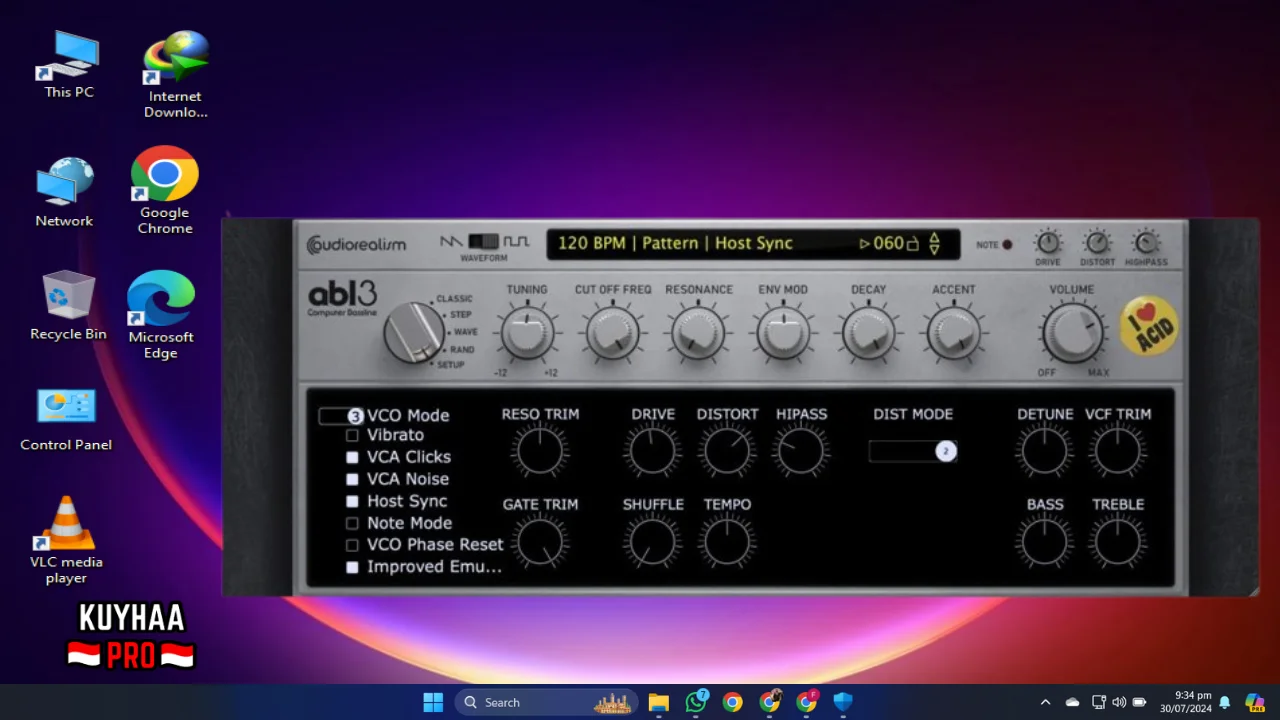The width and height of the screenshot is (1280, 720).
Task: Click the small HIGHPASS knob at top right
Action: 1146,242
